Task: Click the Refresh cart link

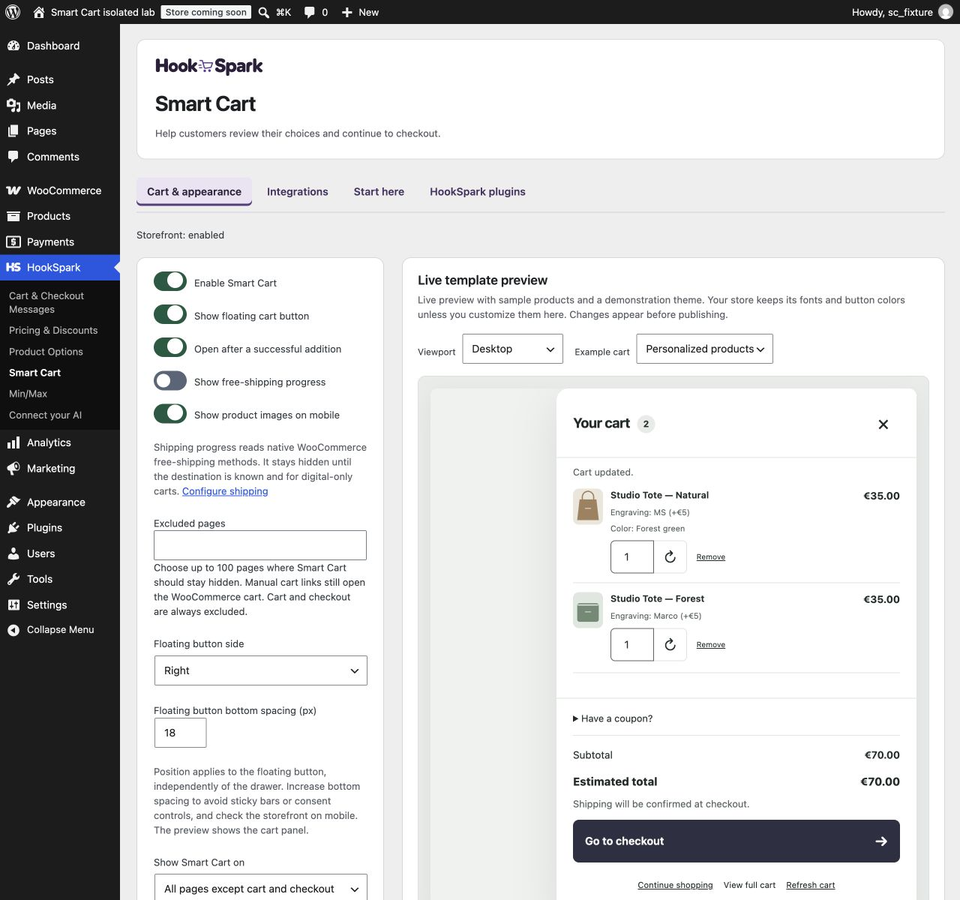Action: 811,885
